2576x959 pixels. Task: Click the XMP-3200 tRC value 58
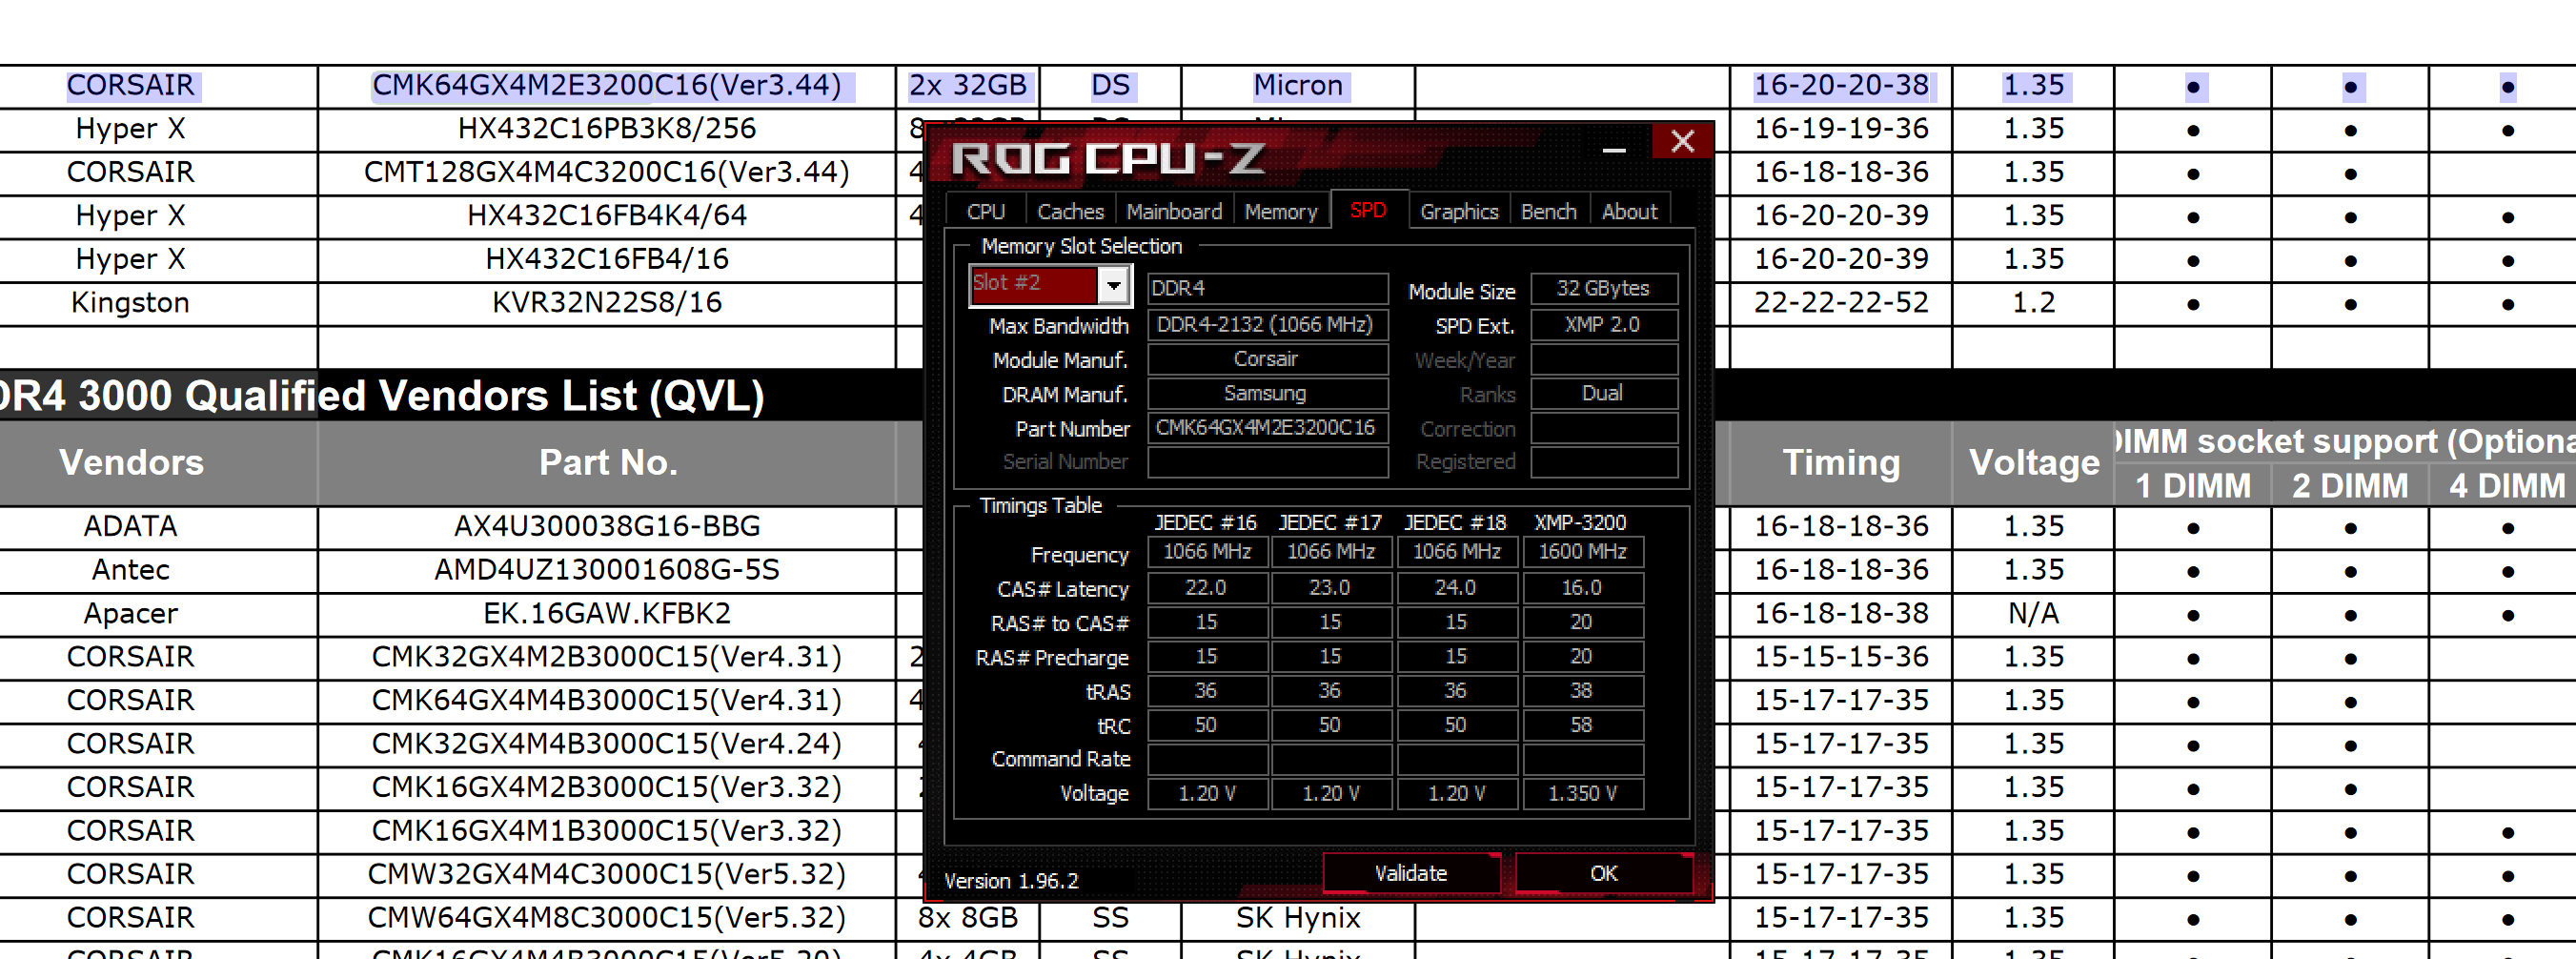(1582, 725)
